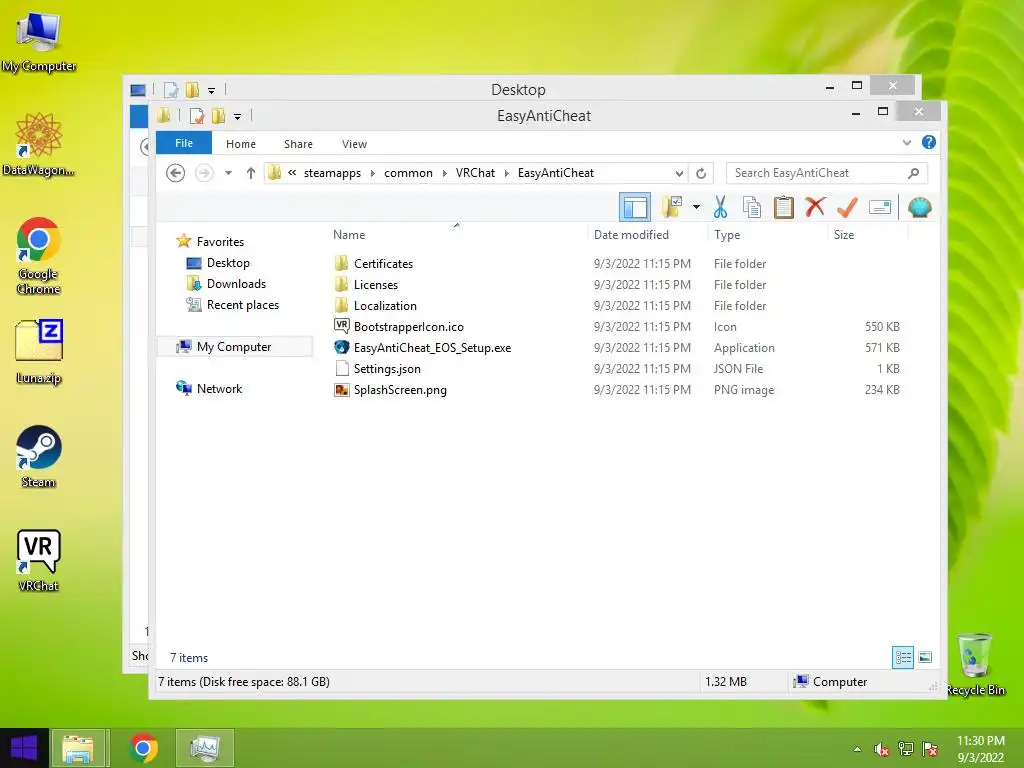Viewport: 1024px width, 768px height.
Task: Click the Cut scissors toolbar icon
Action: (720, 207)
